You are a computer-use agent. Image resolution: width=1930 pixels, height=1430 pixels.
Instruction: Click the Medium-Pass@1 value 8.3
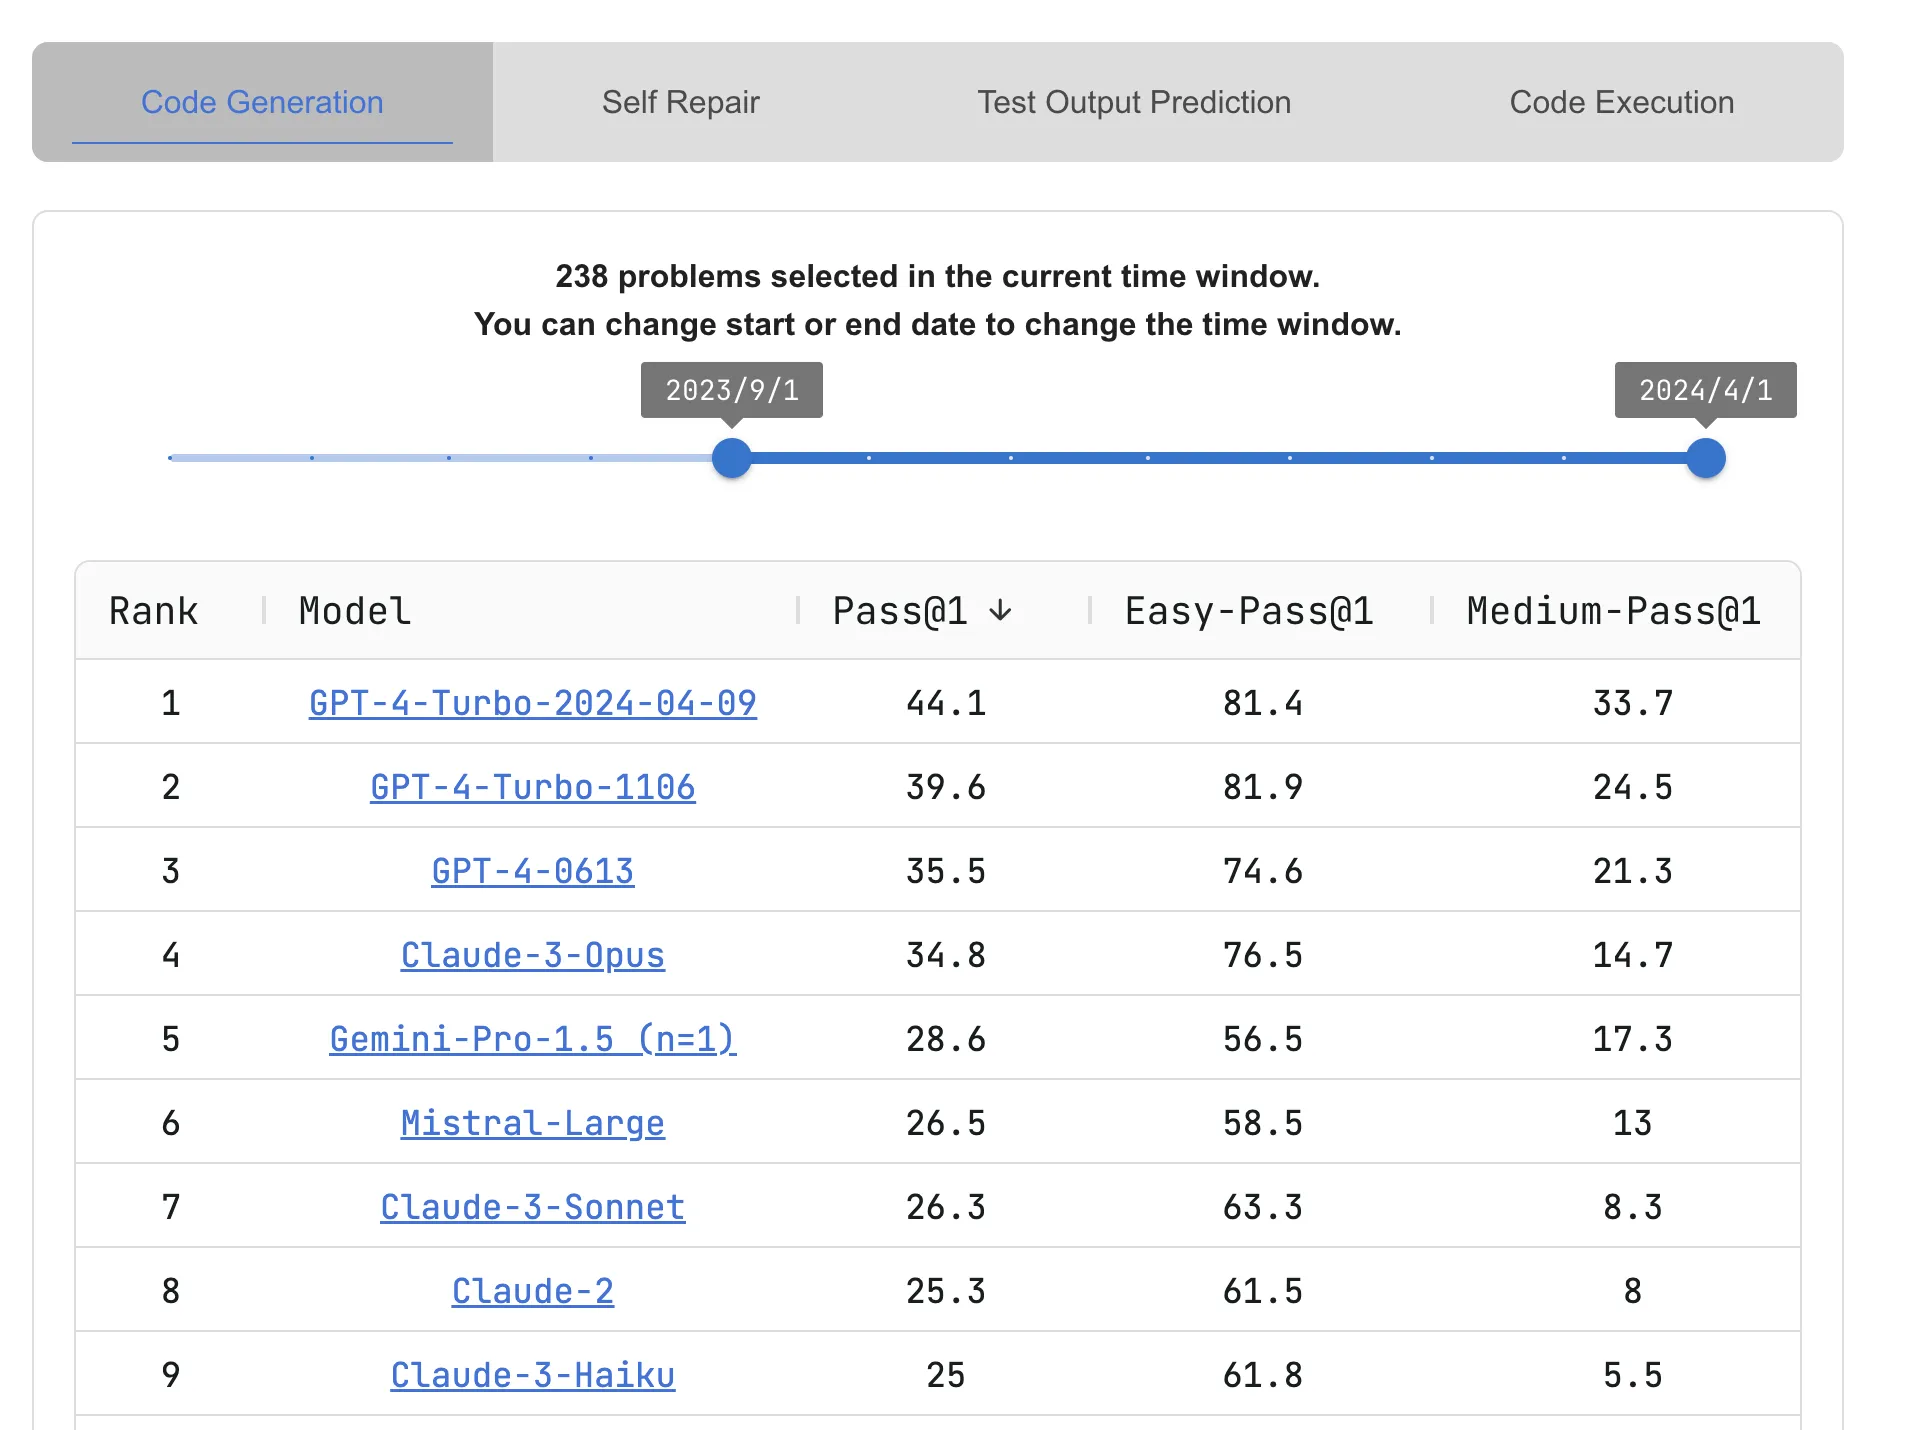coord(1633,1207)
